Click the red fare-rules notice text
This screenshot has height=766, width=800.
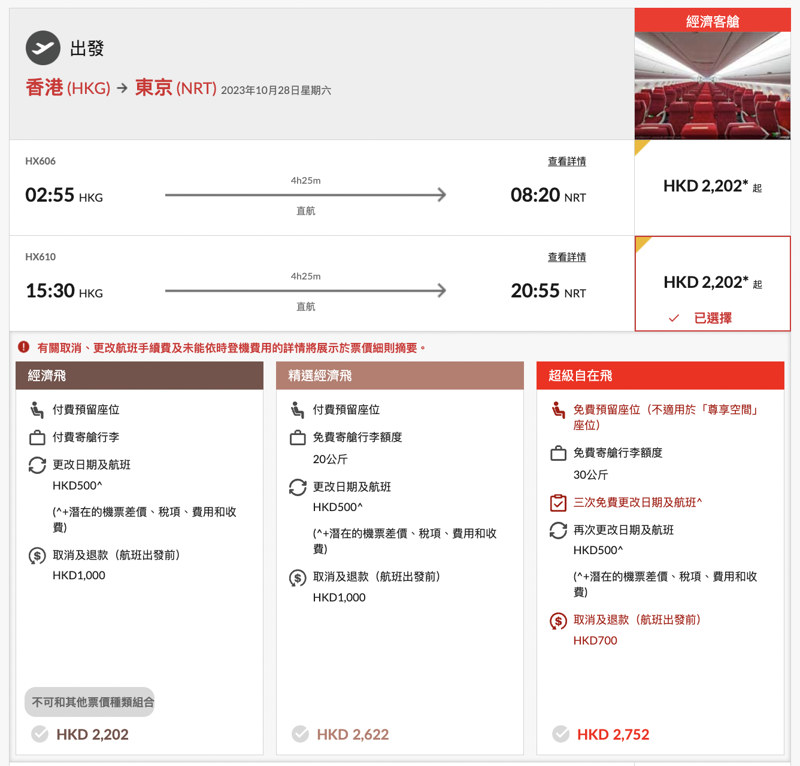tap(231, 348)
